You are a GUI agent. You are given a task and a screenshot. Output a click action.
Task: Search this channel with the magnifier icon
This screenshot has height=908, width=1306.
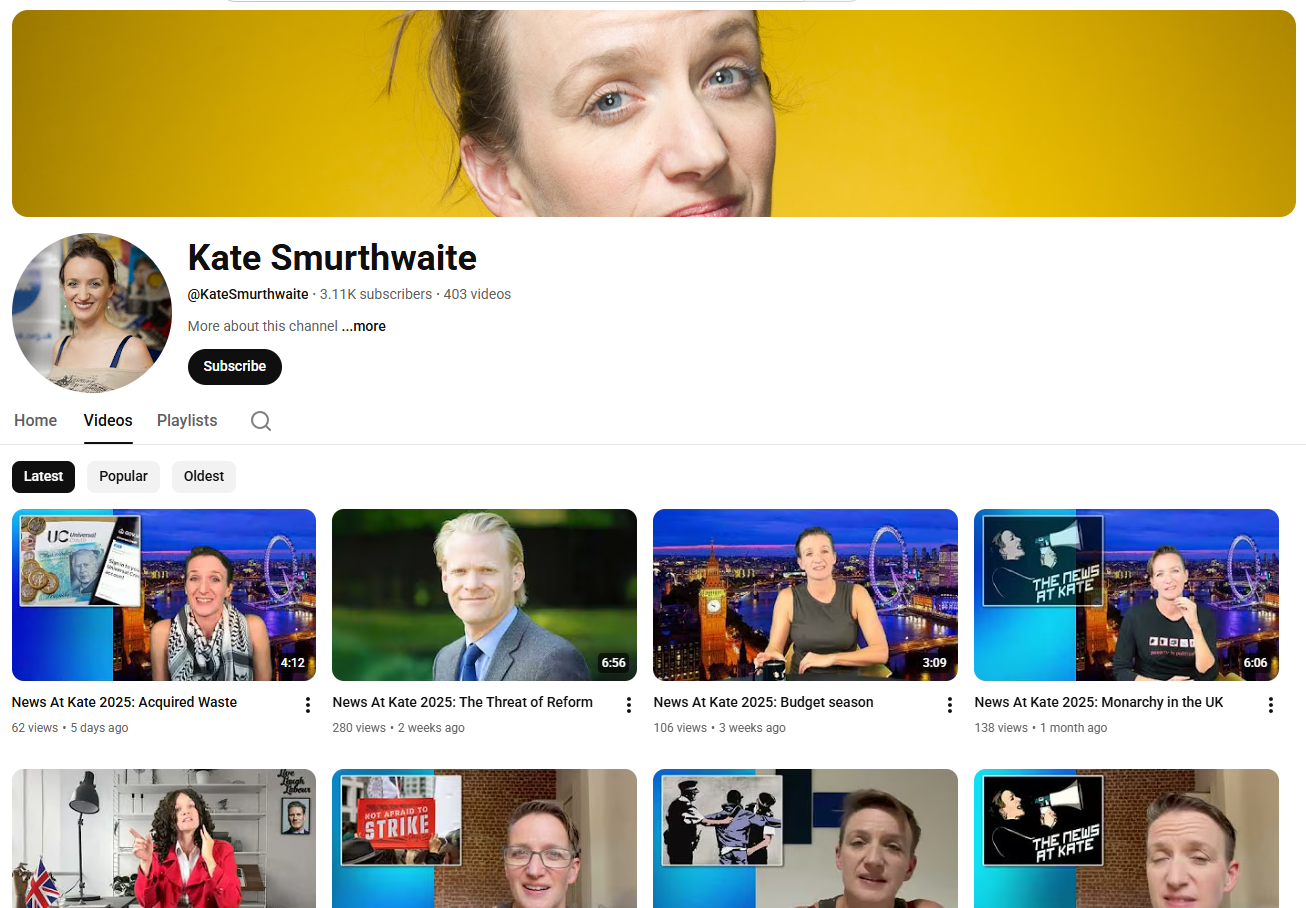pos(261,421)
